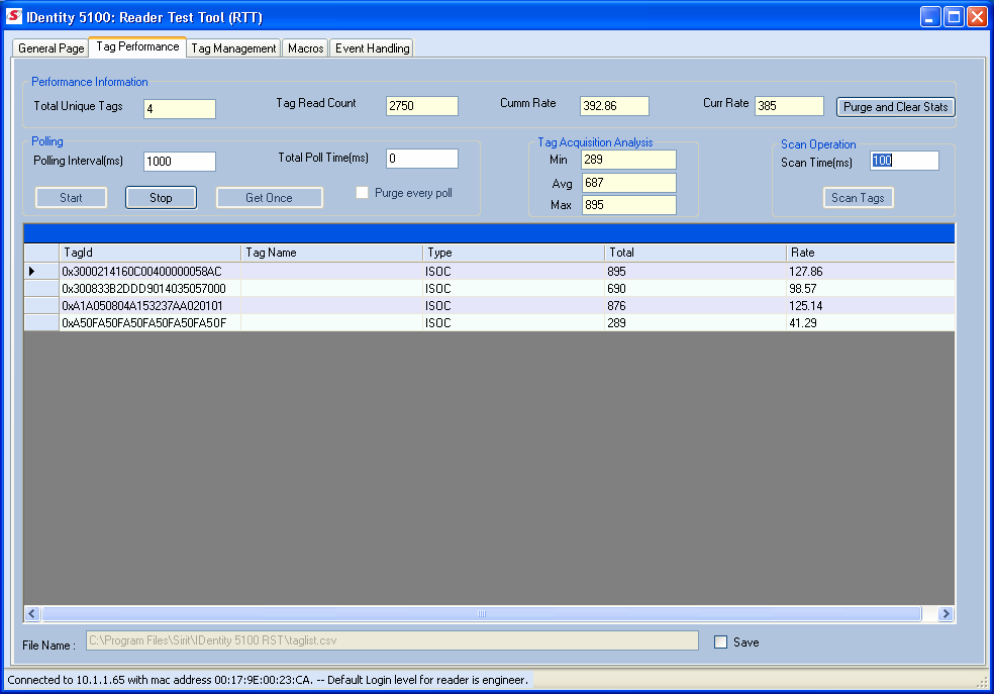Image resolution: width=994 pixels, height=694 pixels.
Task: Click the Total cell showing 690
Action: click(x=695, y=288)
